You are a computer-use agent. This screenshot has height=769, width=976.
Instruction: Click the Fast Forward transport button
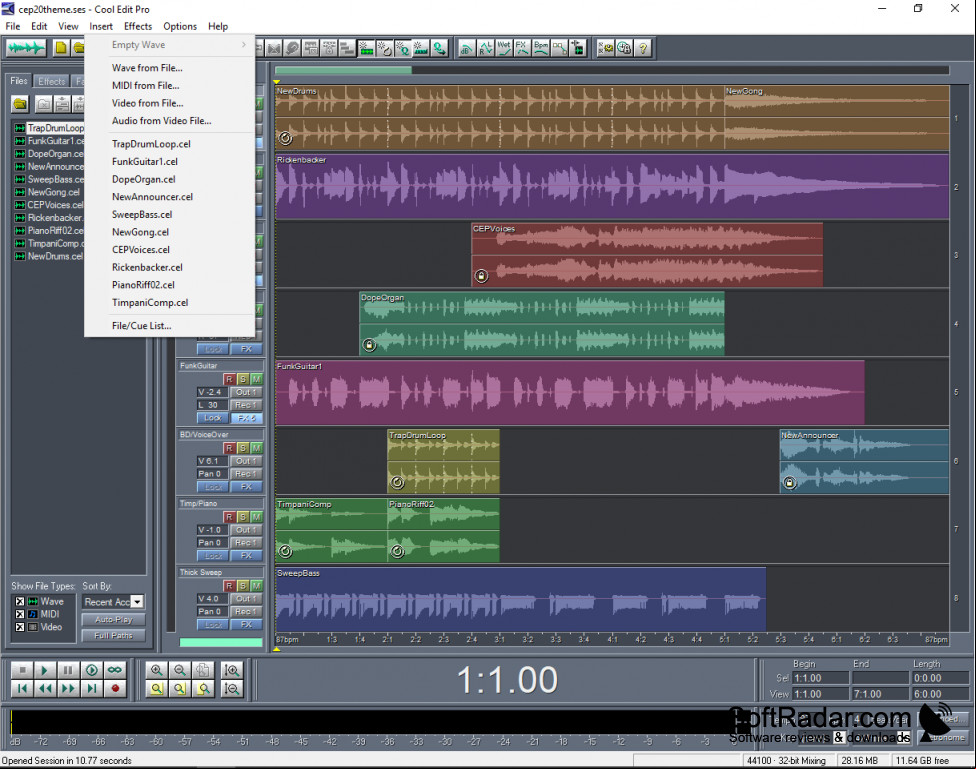click(x=68, y=688)
